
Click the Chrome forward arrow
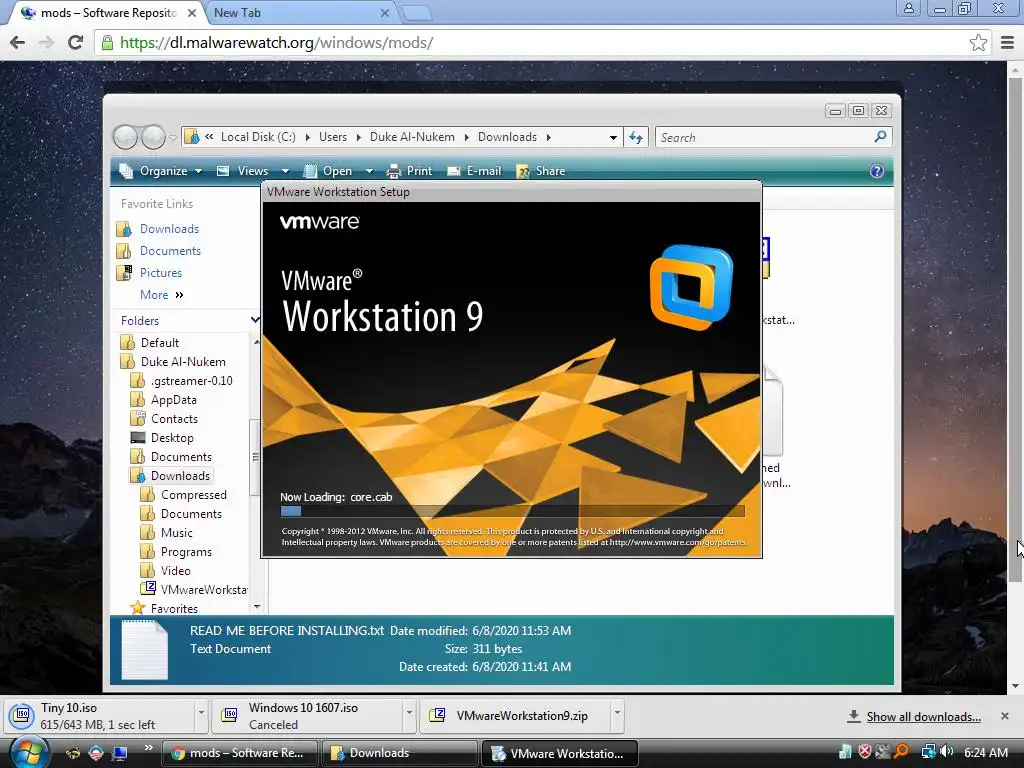coord(46,42)
